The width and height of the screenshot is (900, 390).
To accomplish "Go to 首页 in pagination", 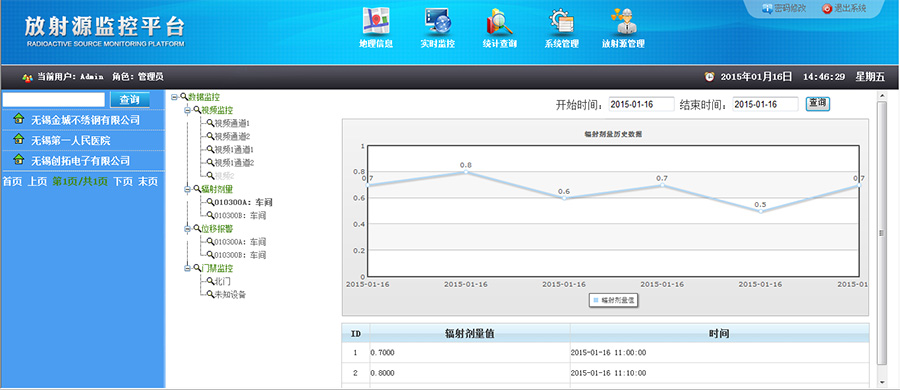I will (x=12, y=182).
